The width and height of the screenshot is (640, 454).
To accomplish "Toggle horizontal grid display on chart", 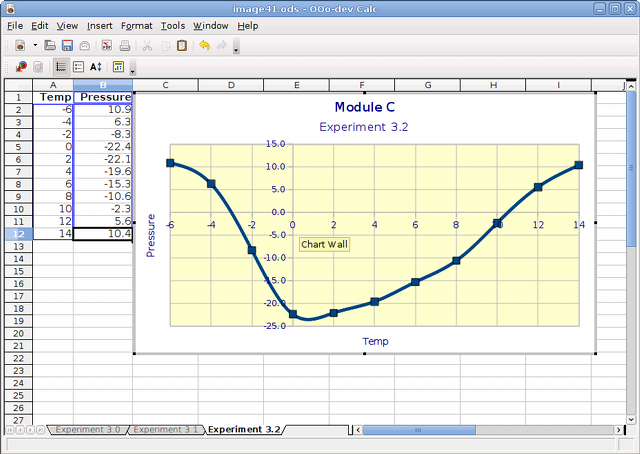I will pyautogui.click(x=61, y=67).
